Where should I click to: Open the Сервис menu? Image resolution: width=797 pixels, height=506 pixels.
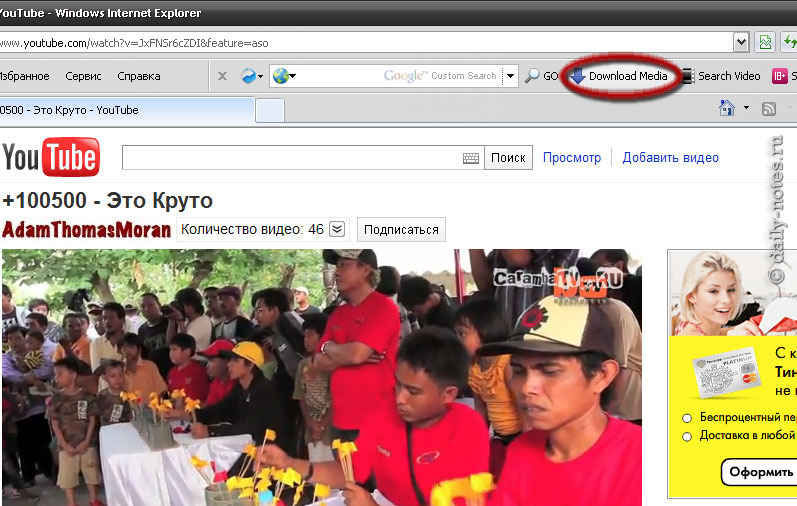coord(83,76)
